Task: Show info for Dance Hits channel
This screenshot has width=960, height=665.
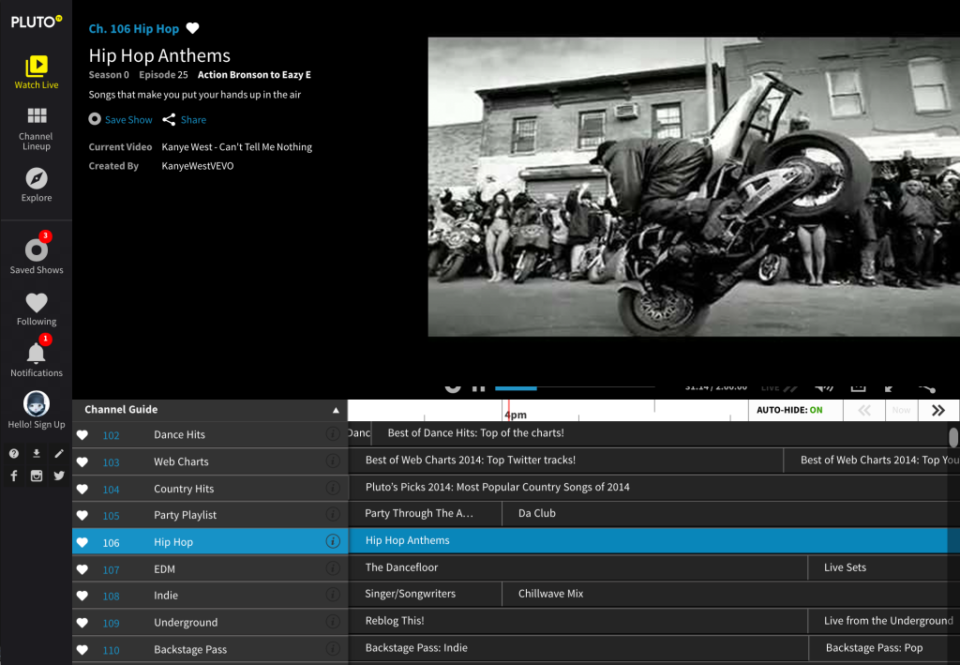Action: [x=332, y=434]
